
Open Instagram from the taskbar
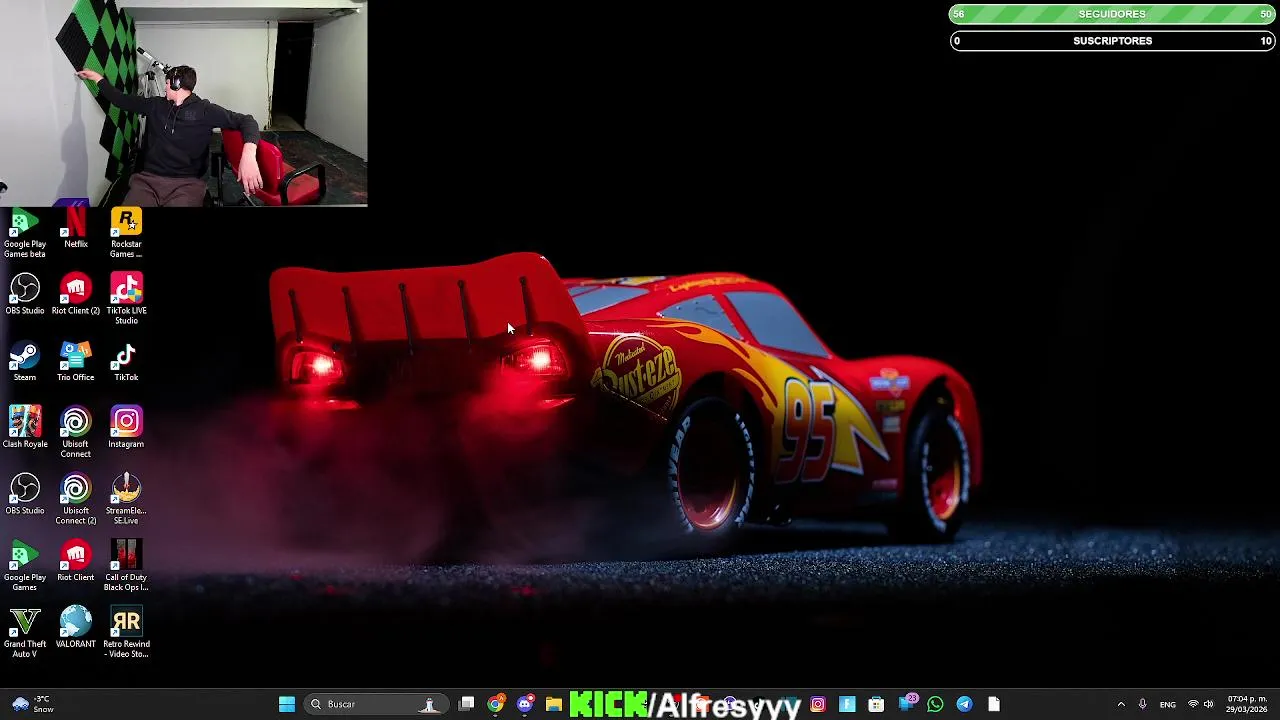pyautogui.click(x=818, y=704)
